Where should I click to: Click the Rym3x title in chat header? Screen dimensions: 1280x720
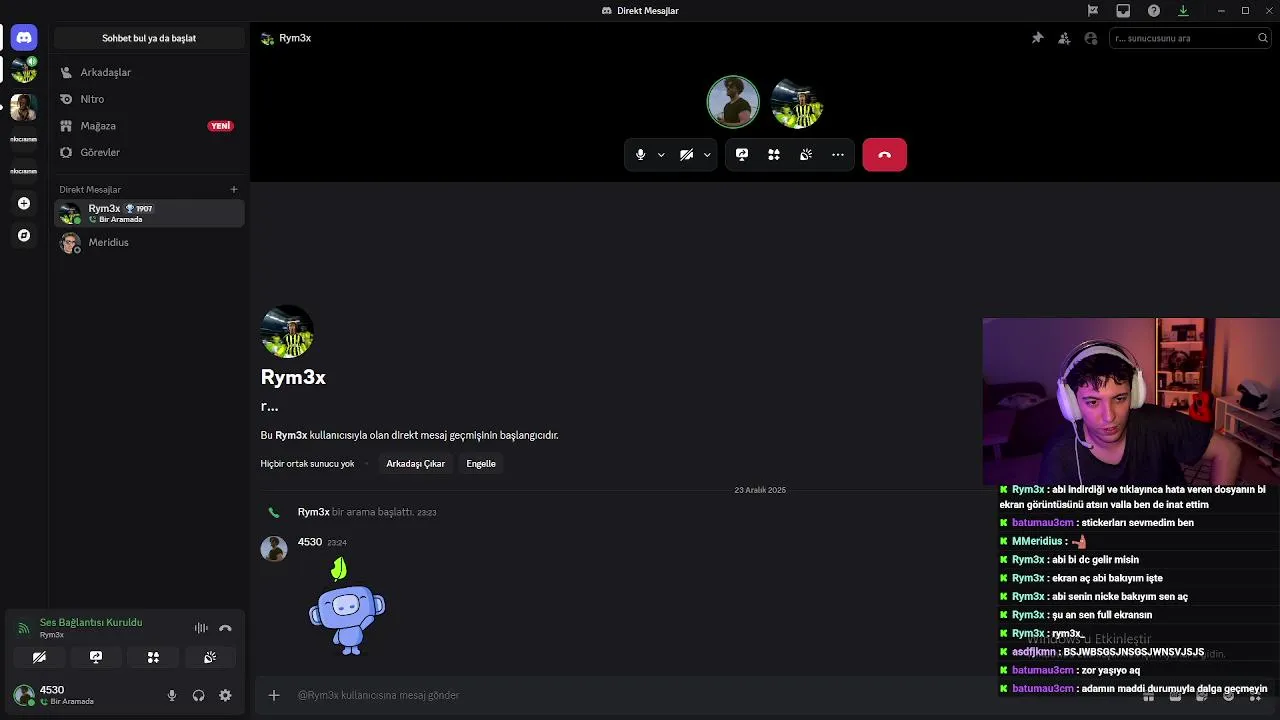coord(295,38)
